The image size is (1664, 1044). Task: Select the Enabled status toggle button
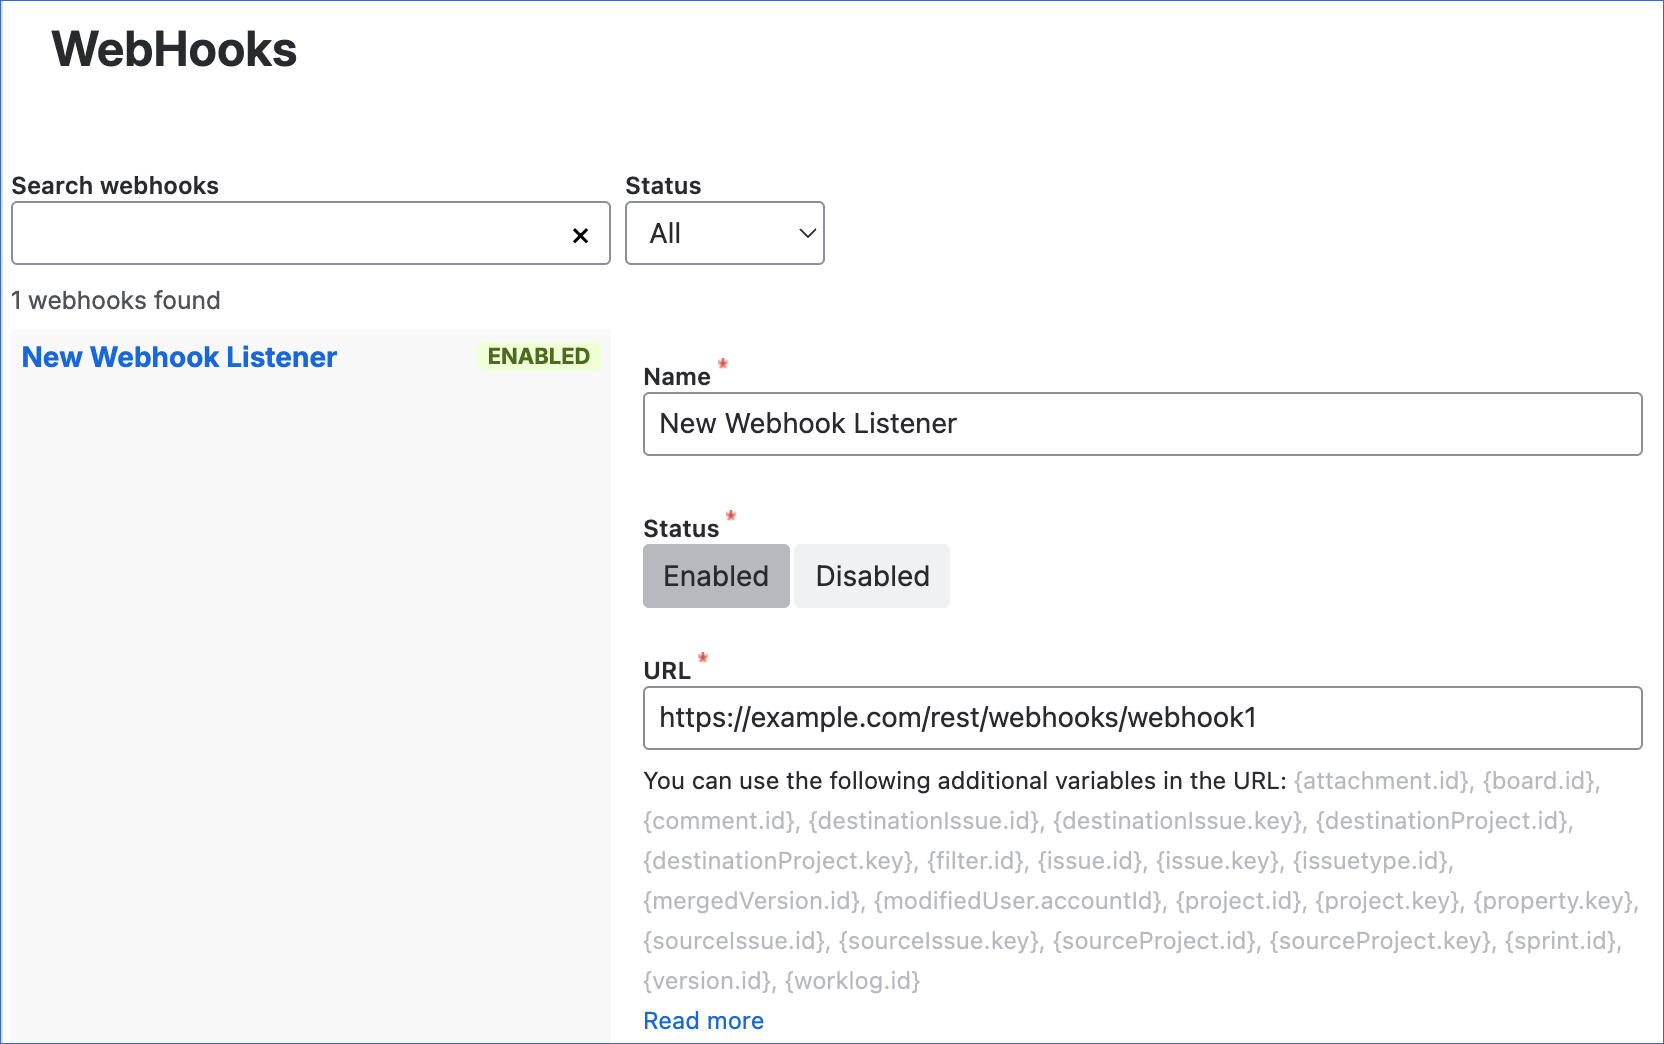[x=716, y=576]
